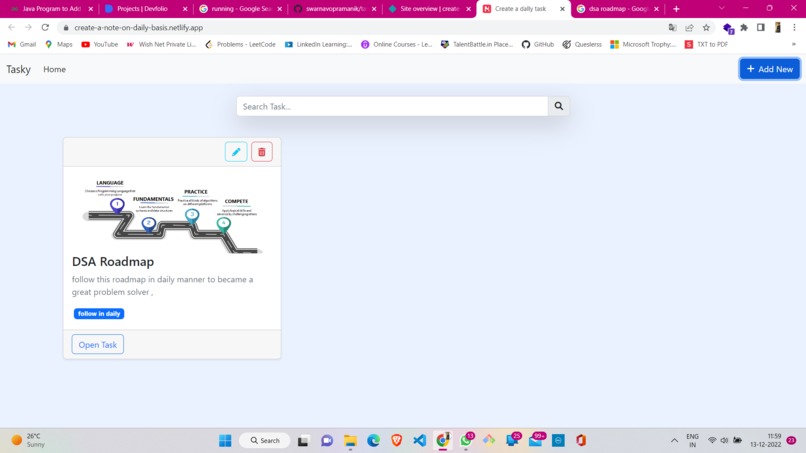Open YouTube bookmark

(x=100, y=44)
